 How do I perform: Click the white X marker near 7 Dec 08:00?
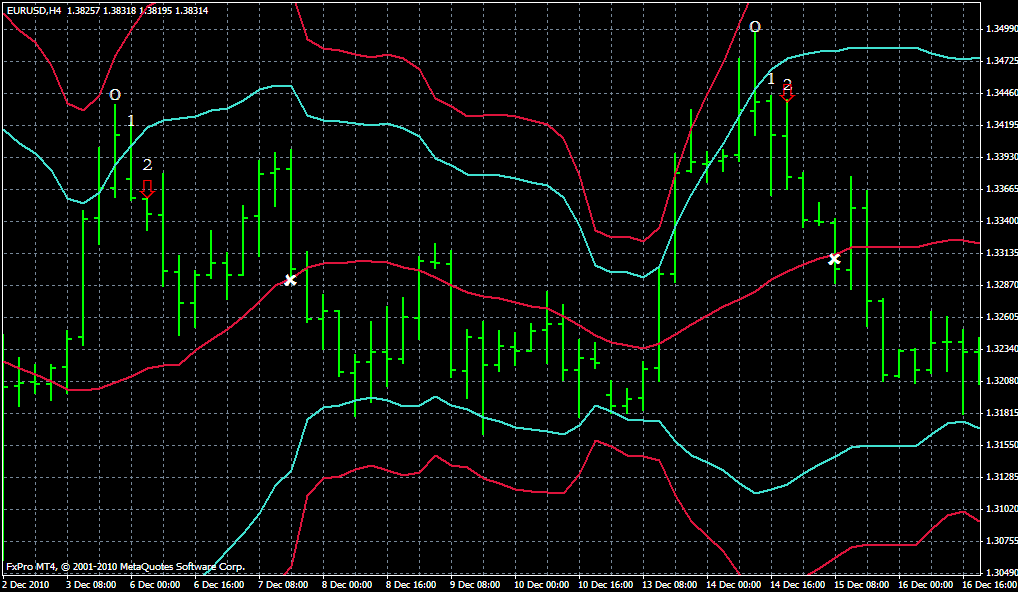pyautogui.click(x=290, y=280)
